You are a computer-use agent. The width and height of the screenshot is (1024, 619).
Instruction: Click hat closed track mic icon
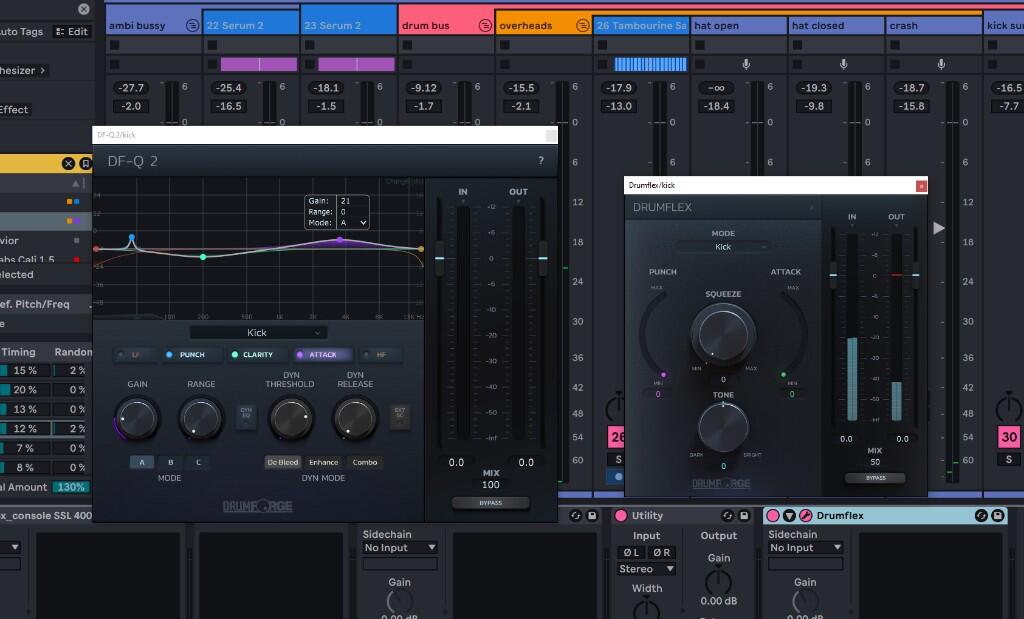pyautogui.click(x=843, y=64)
